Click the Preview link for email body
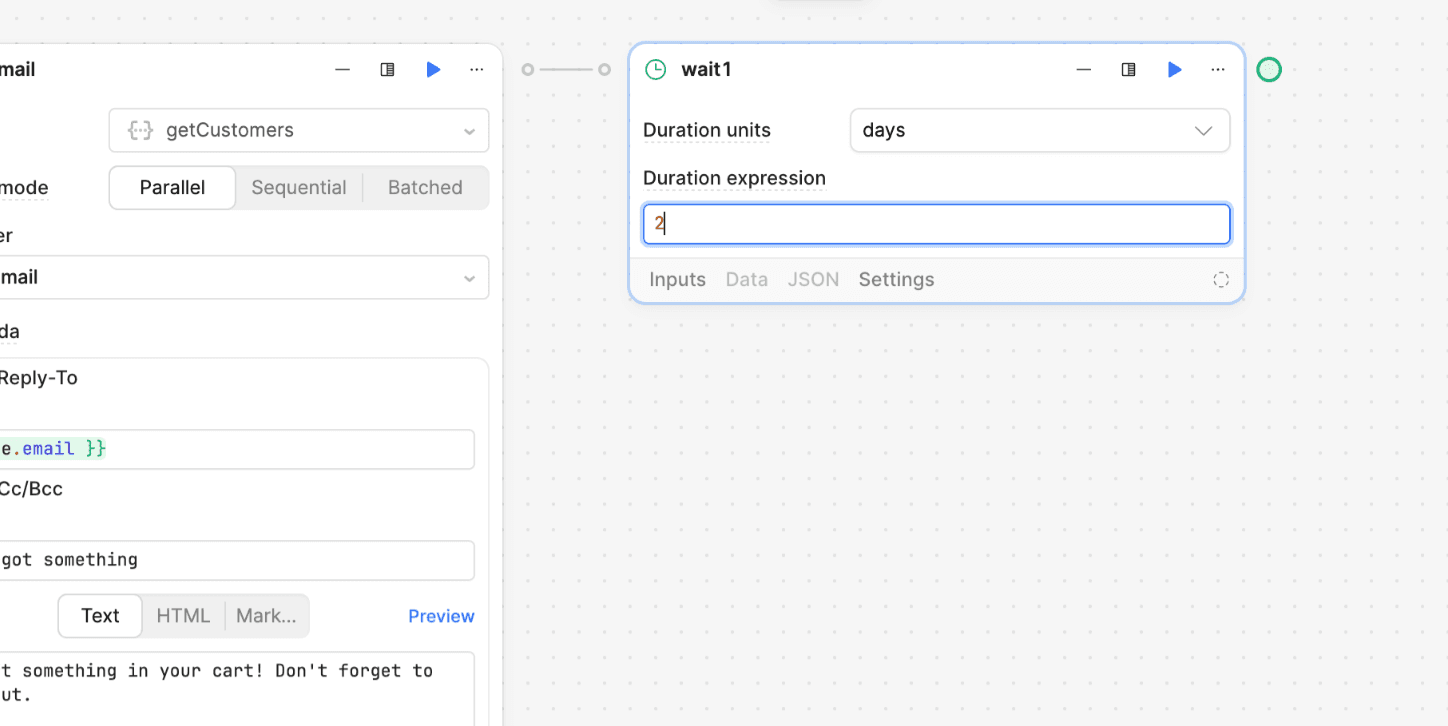Viewport: 1448px width, 726px height. tap(441, 616)
